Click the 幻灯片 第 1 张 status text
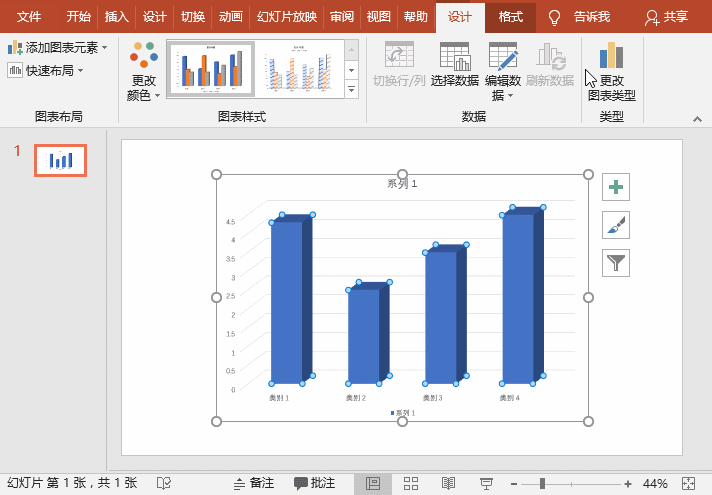 (x=72, y=483)
